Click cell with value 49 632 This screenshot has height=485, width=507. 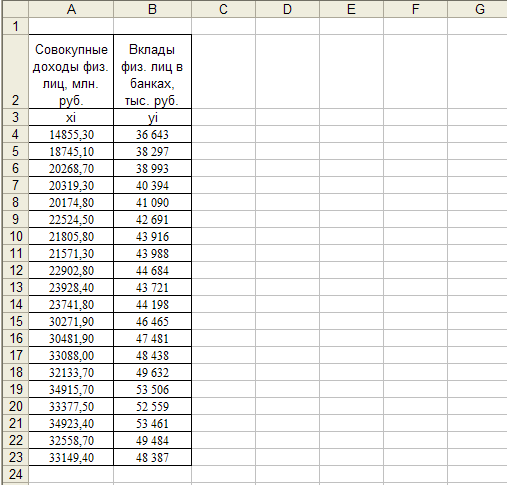pyautogui.click(x=152, y=372)
